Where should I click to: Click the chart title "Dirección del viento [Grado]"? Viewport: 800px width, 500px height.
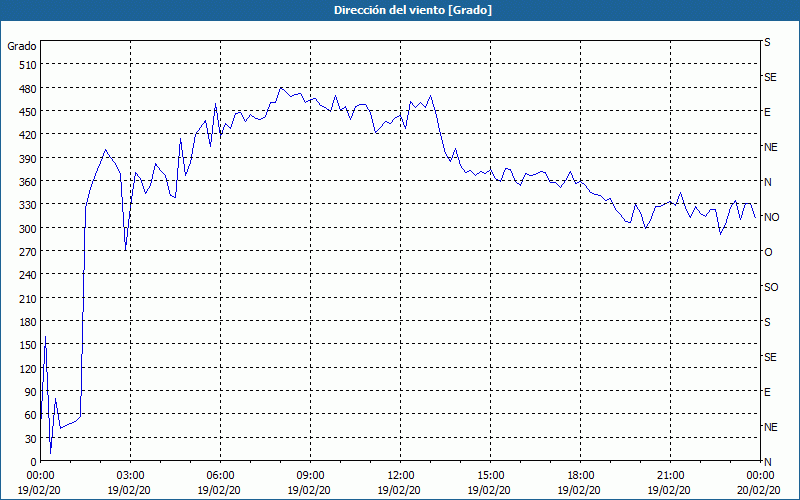pyautogui.click(x=413, y=10)
